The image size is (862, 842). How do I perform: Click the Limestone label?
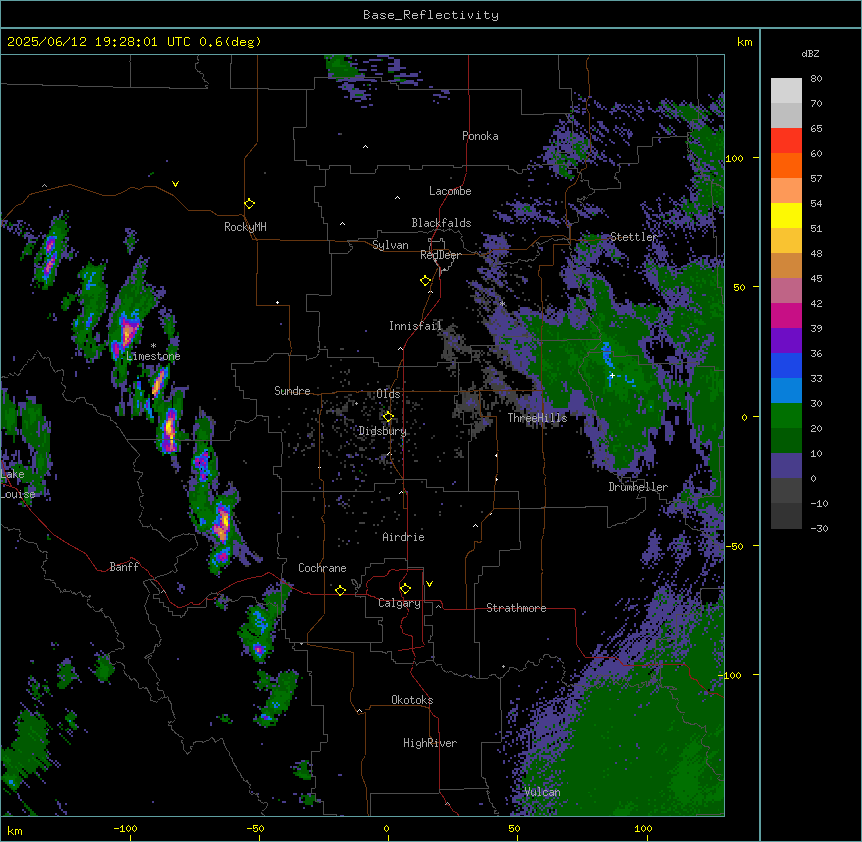pos(153,356)
